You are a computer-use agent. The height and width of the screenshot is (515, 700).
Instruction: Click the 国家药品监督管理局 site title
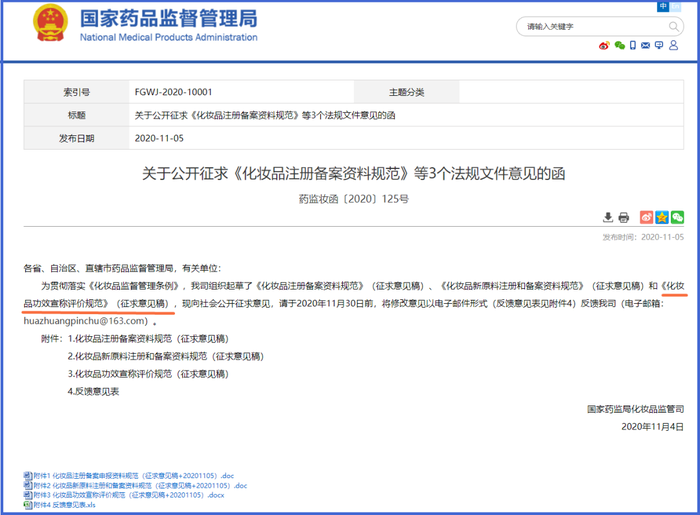tap(169, 19)
